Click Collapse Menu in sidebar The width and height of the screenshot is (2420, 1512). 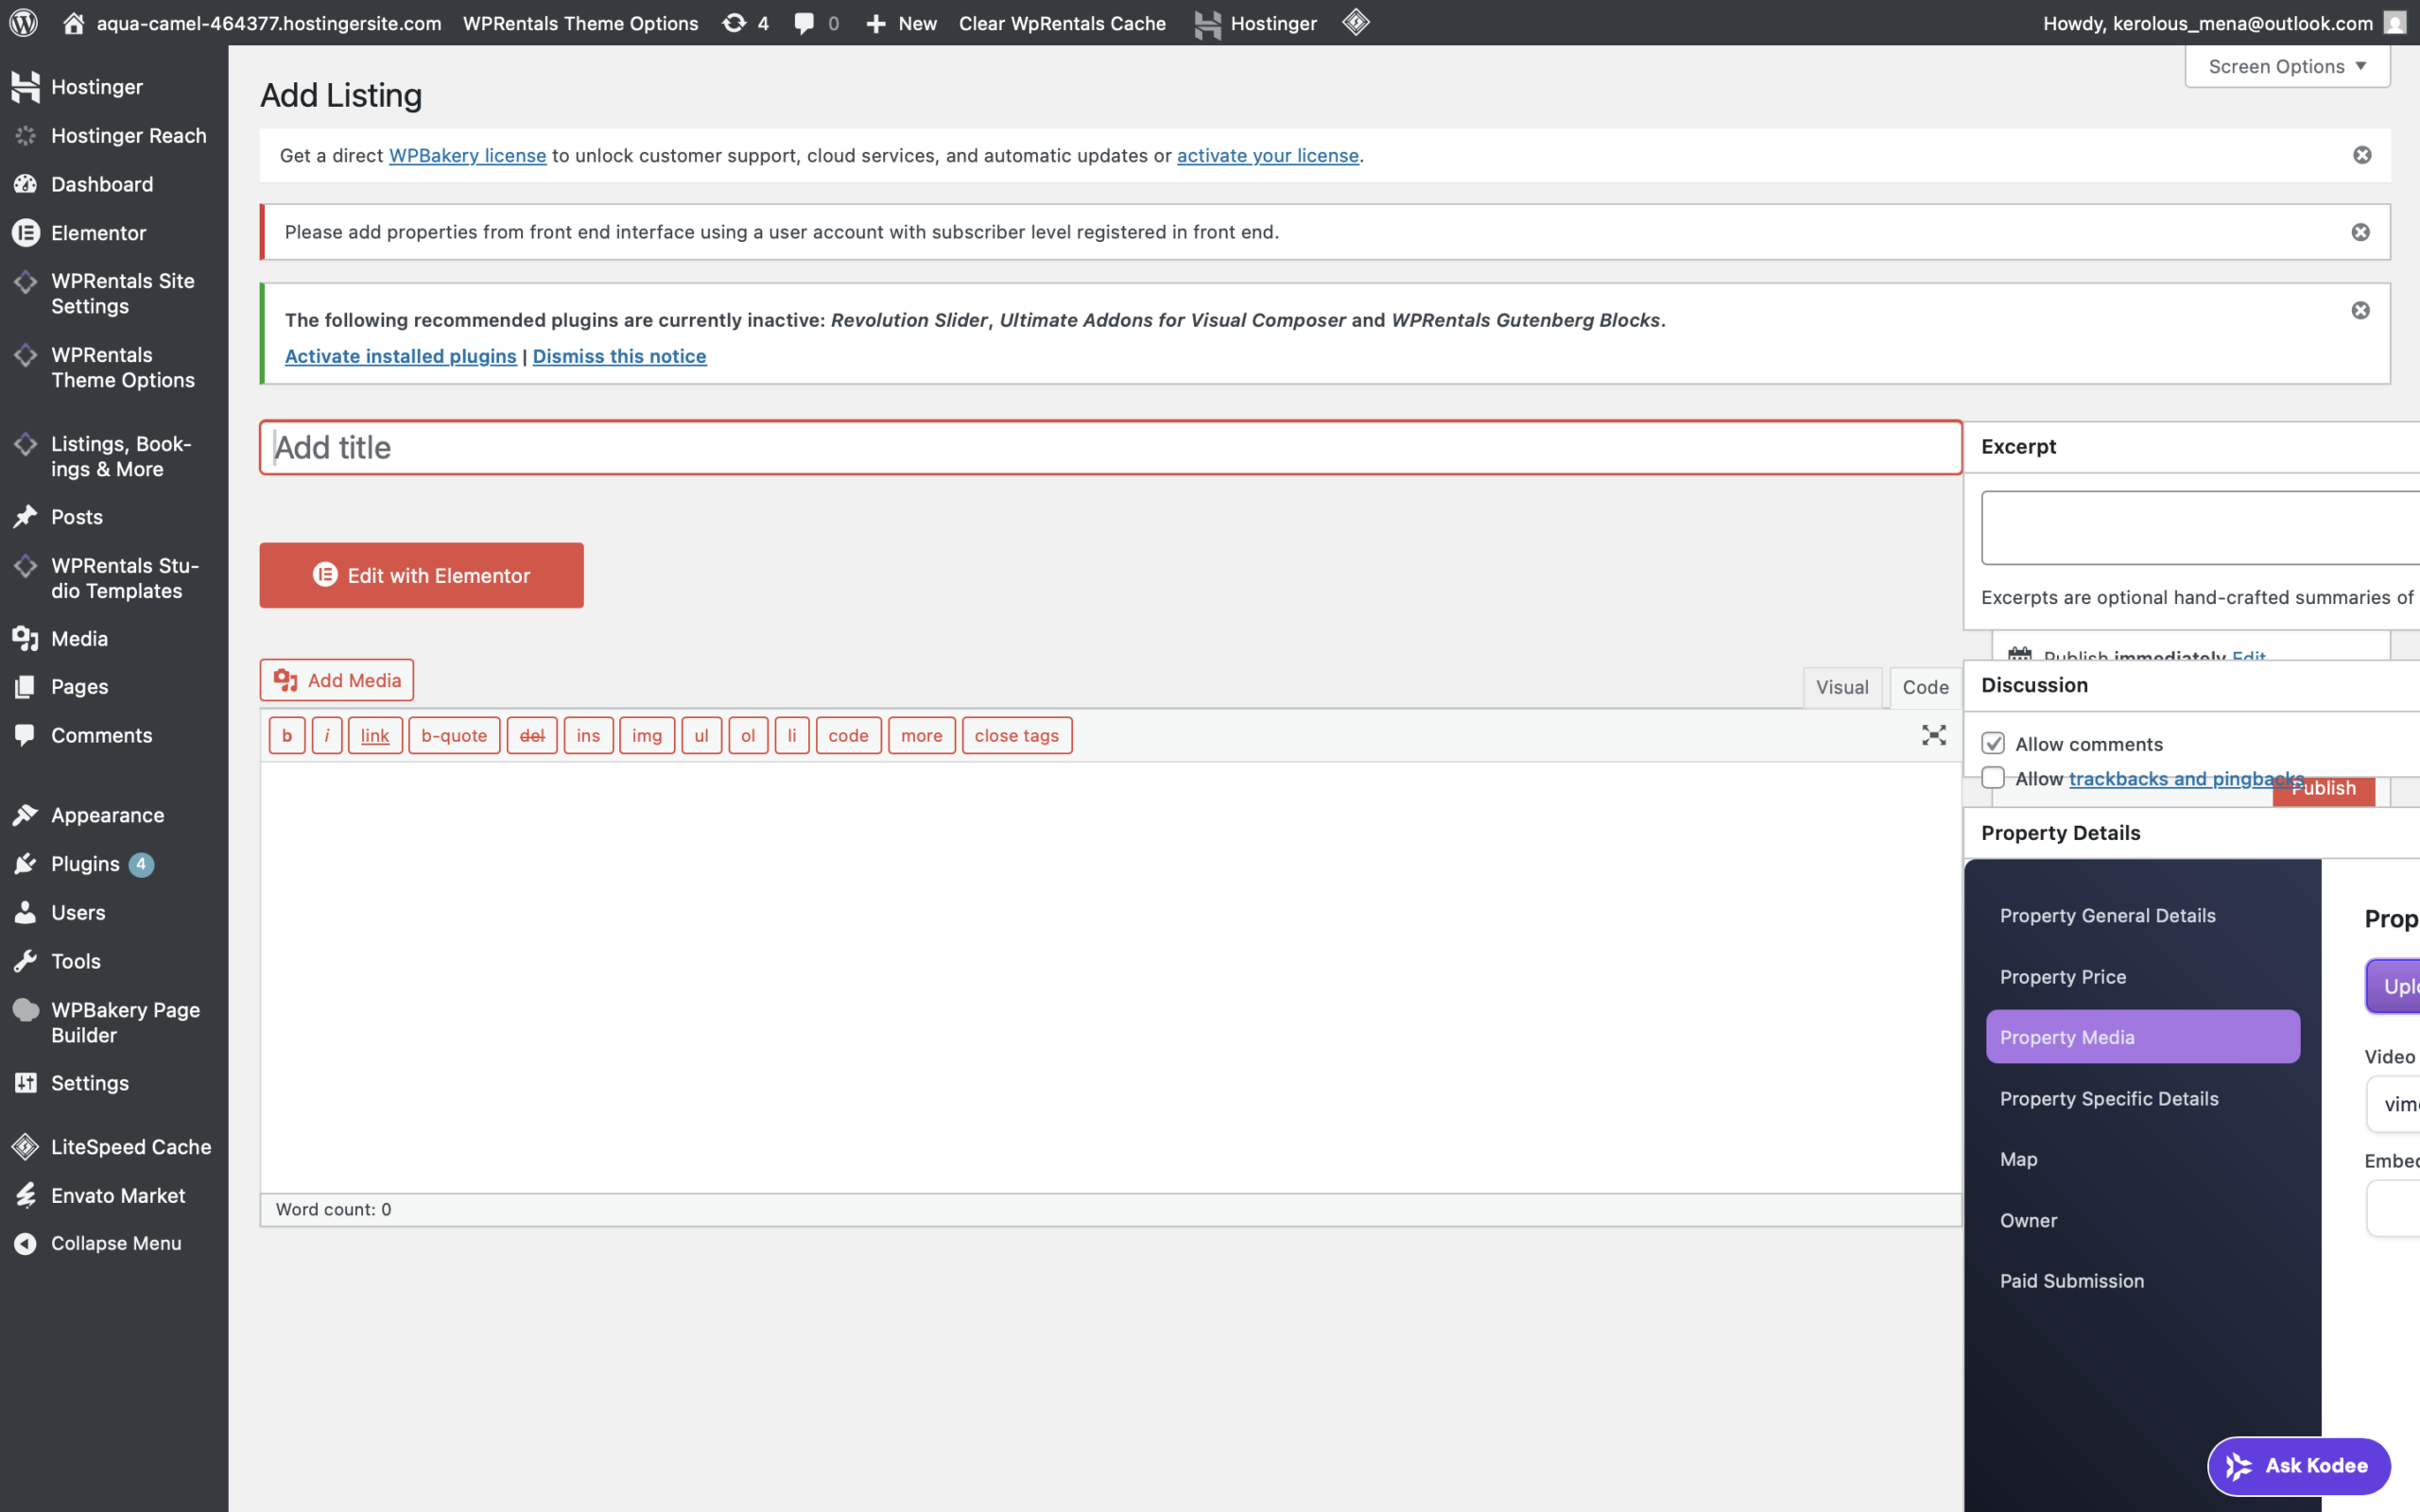pos(115,1243)
